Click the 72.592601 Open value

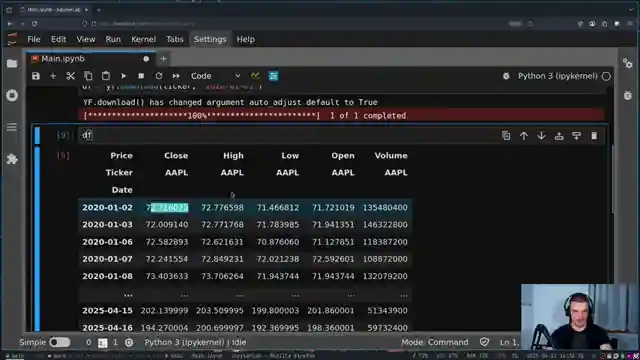pyautogui.click(x=333, y=259)
